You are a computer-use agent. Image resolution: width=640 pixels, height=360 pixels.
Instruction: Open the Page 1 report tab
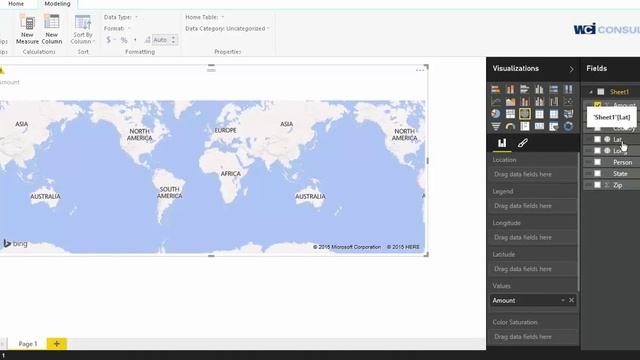28,344
